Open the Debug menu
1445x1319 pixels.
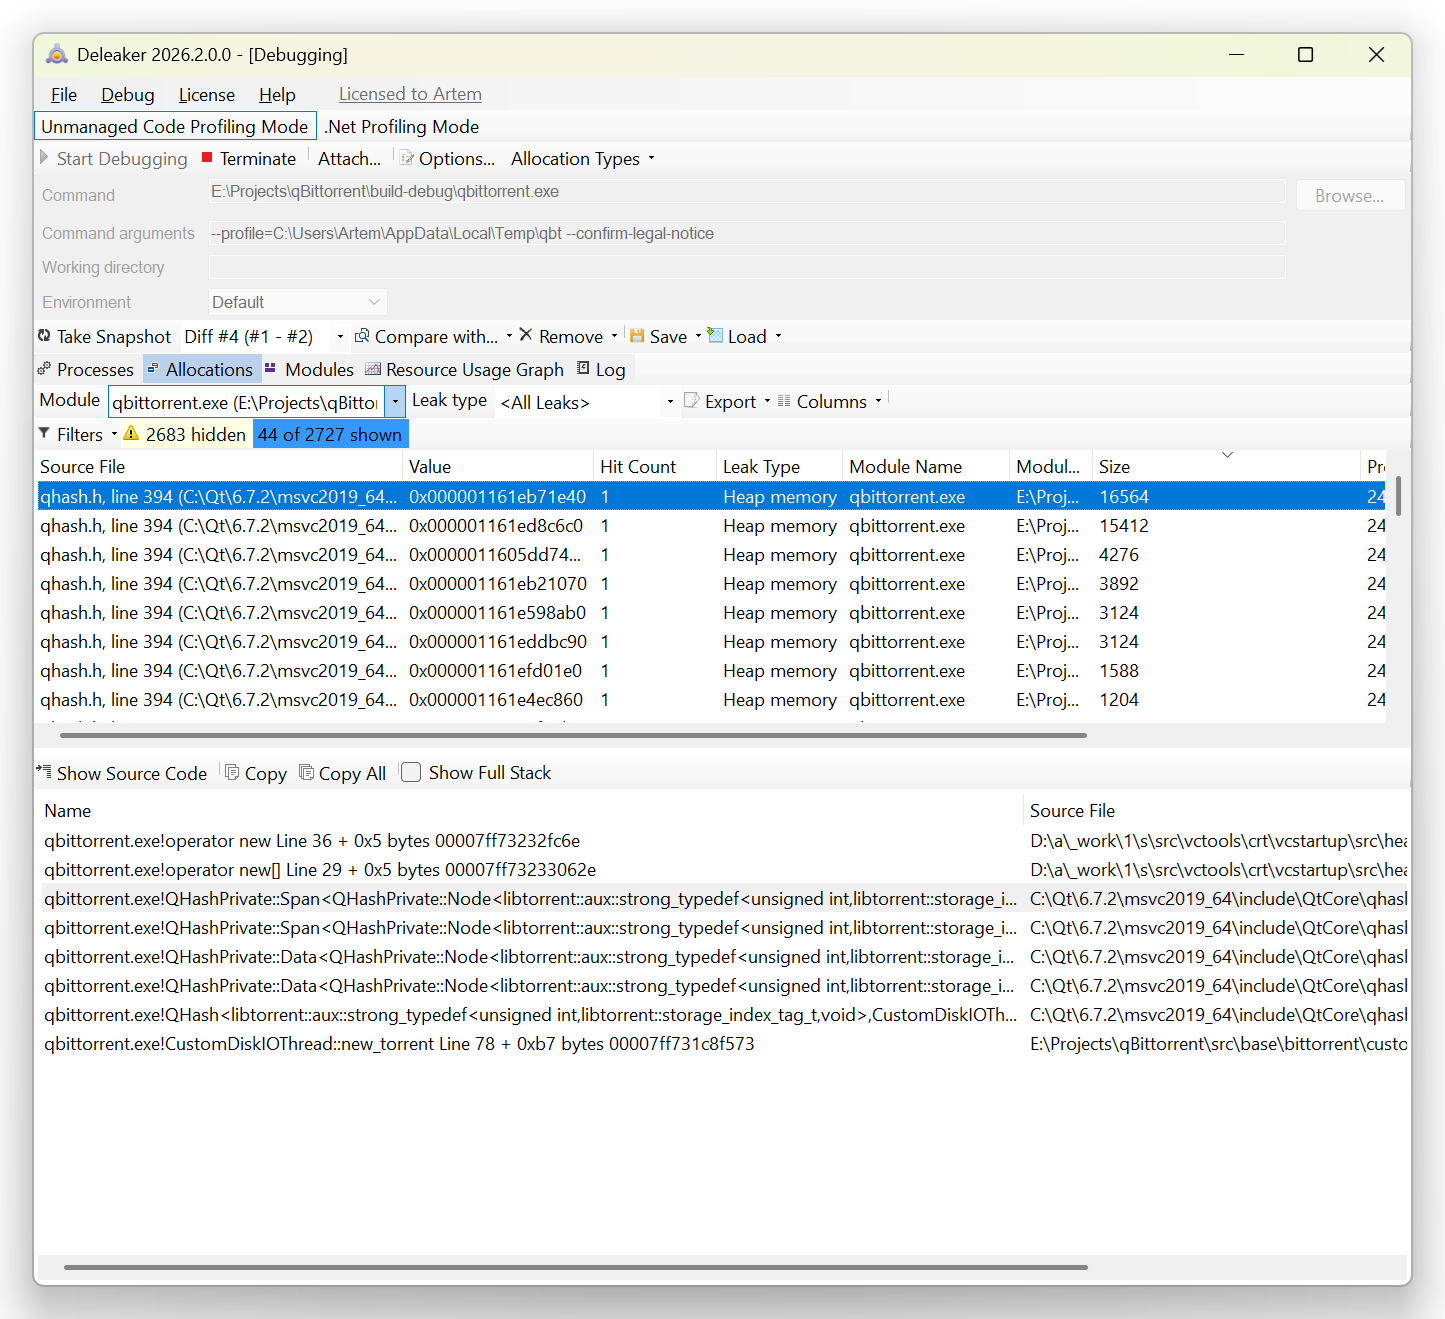click(128, 95)
